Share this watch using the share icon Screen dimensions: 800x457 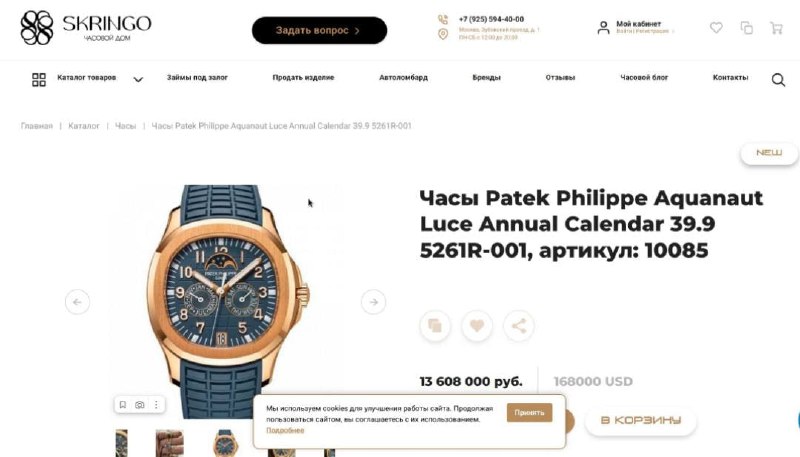[518, 325]
